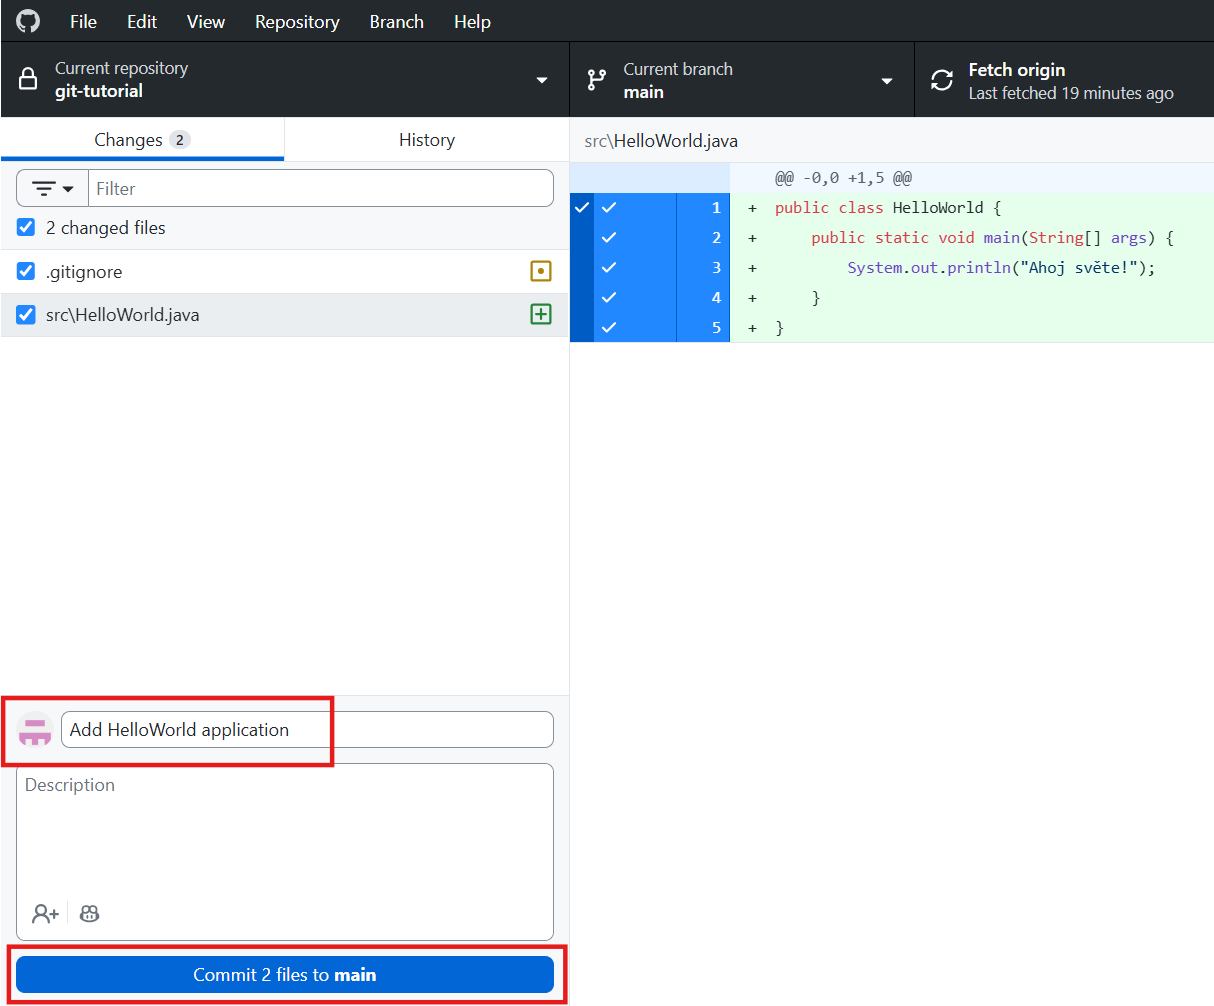Expand the Current repository dropdown
Image resolution: width=1214 pixels, height=1006 pixels.
541,80
